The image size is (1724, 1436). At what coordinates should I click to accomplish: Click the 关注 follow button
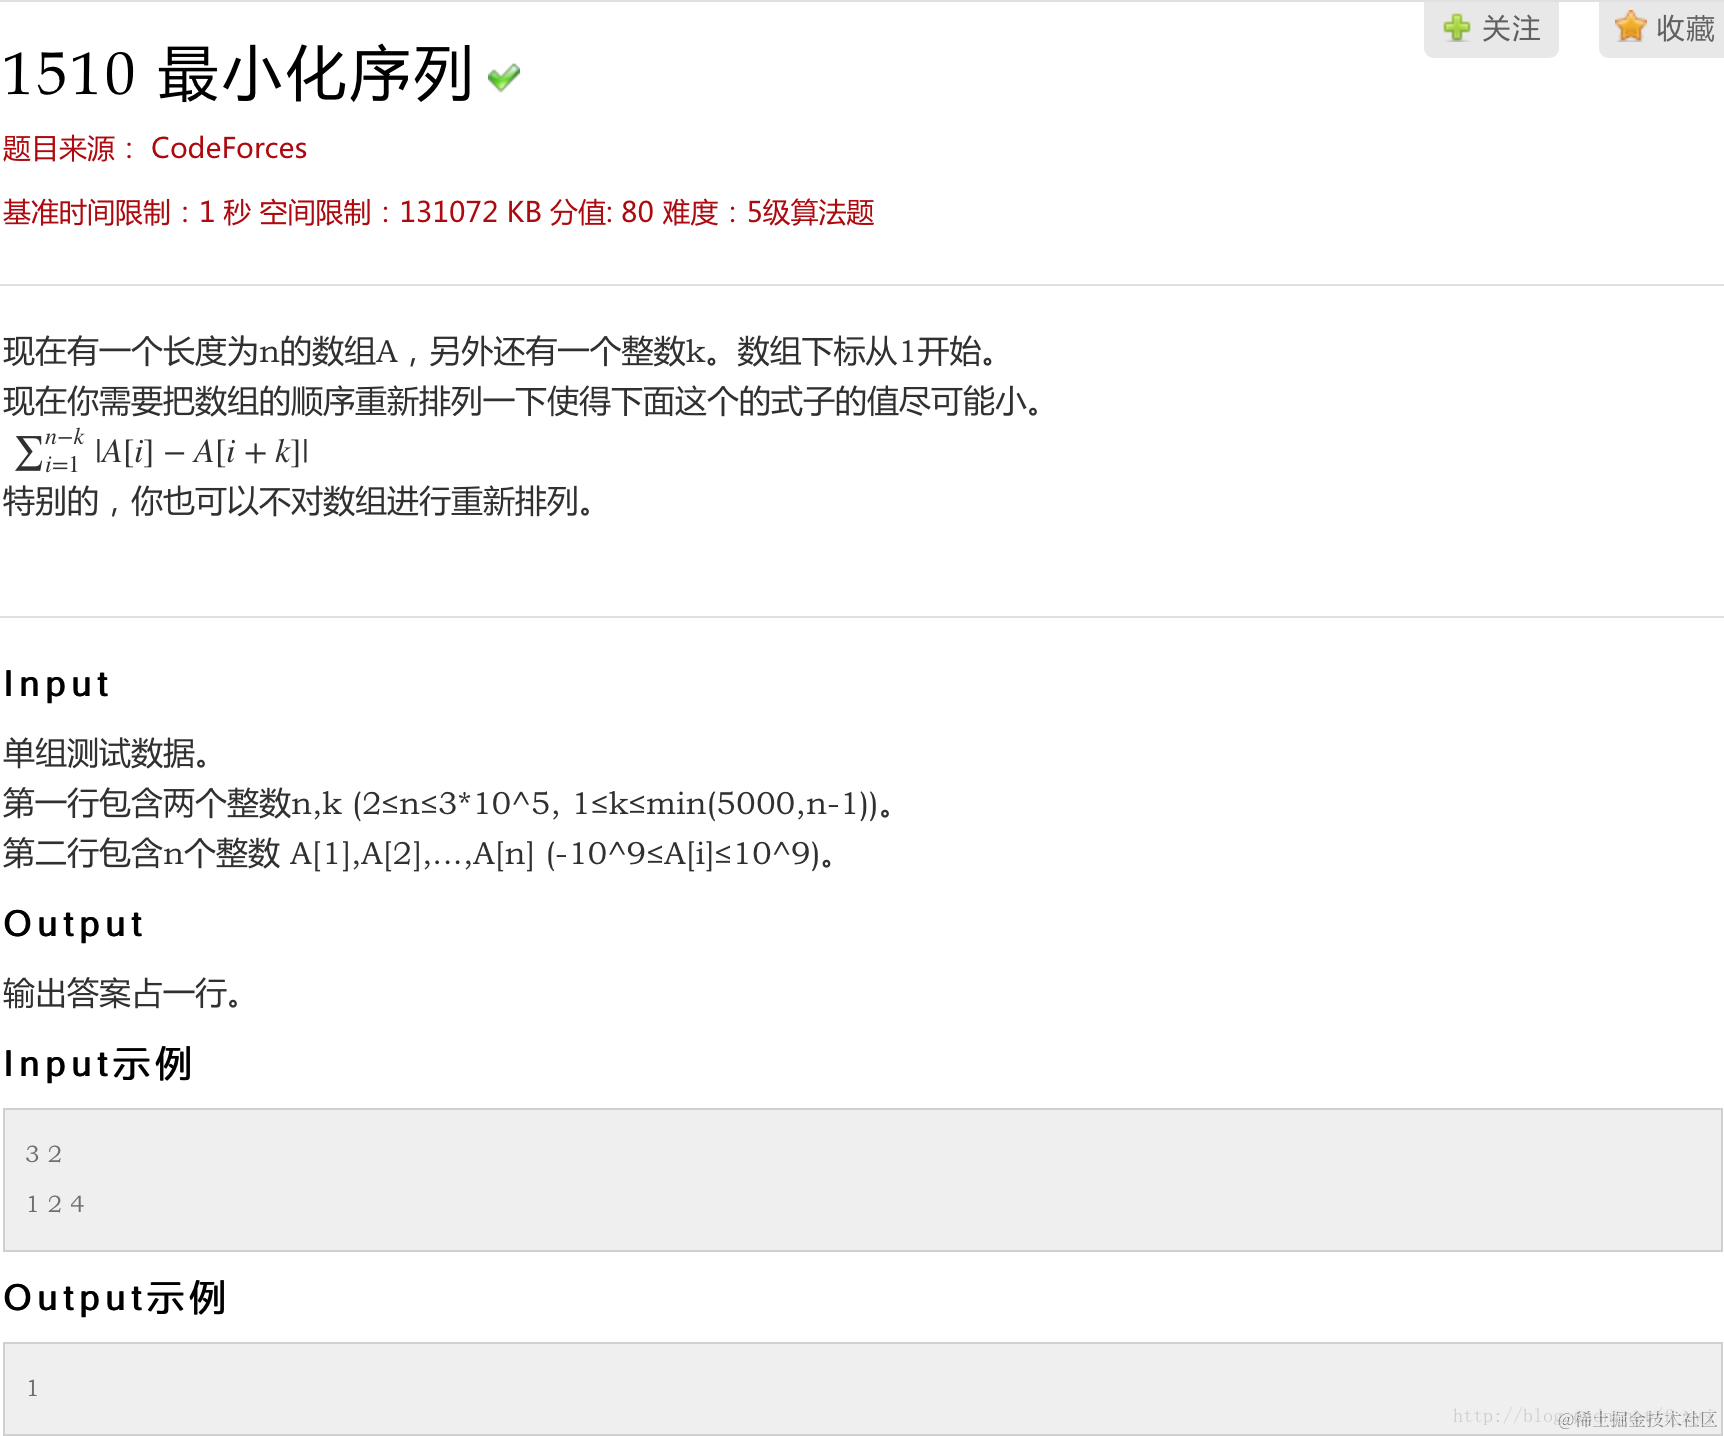pos(1491,29)
